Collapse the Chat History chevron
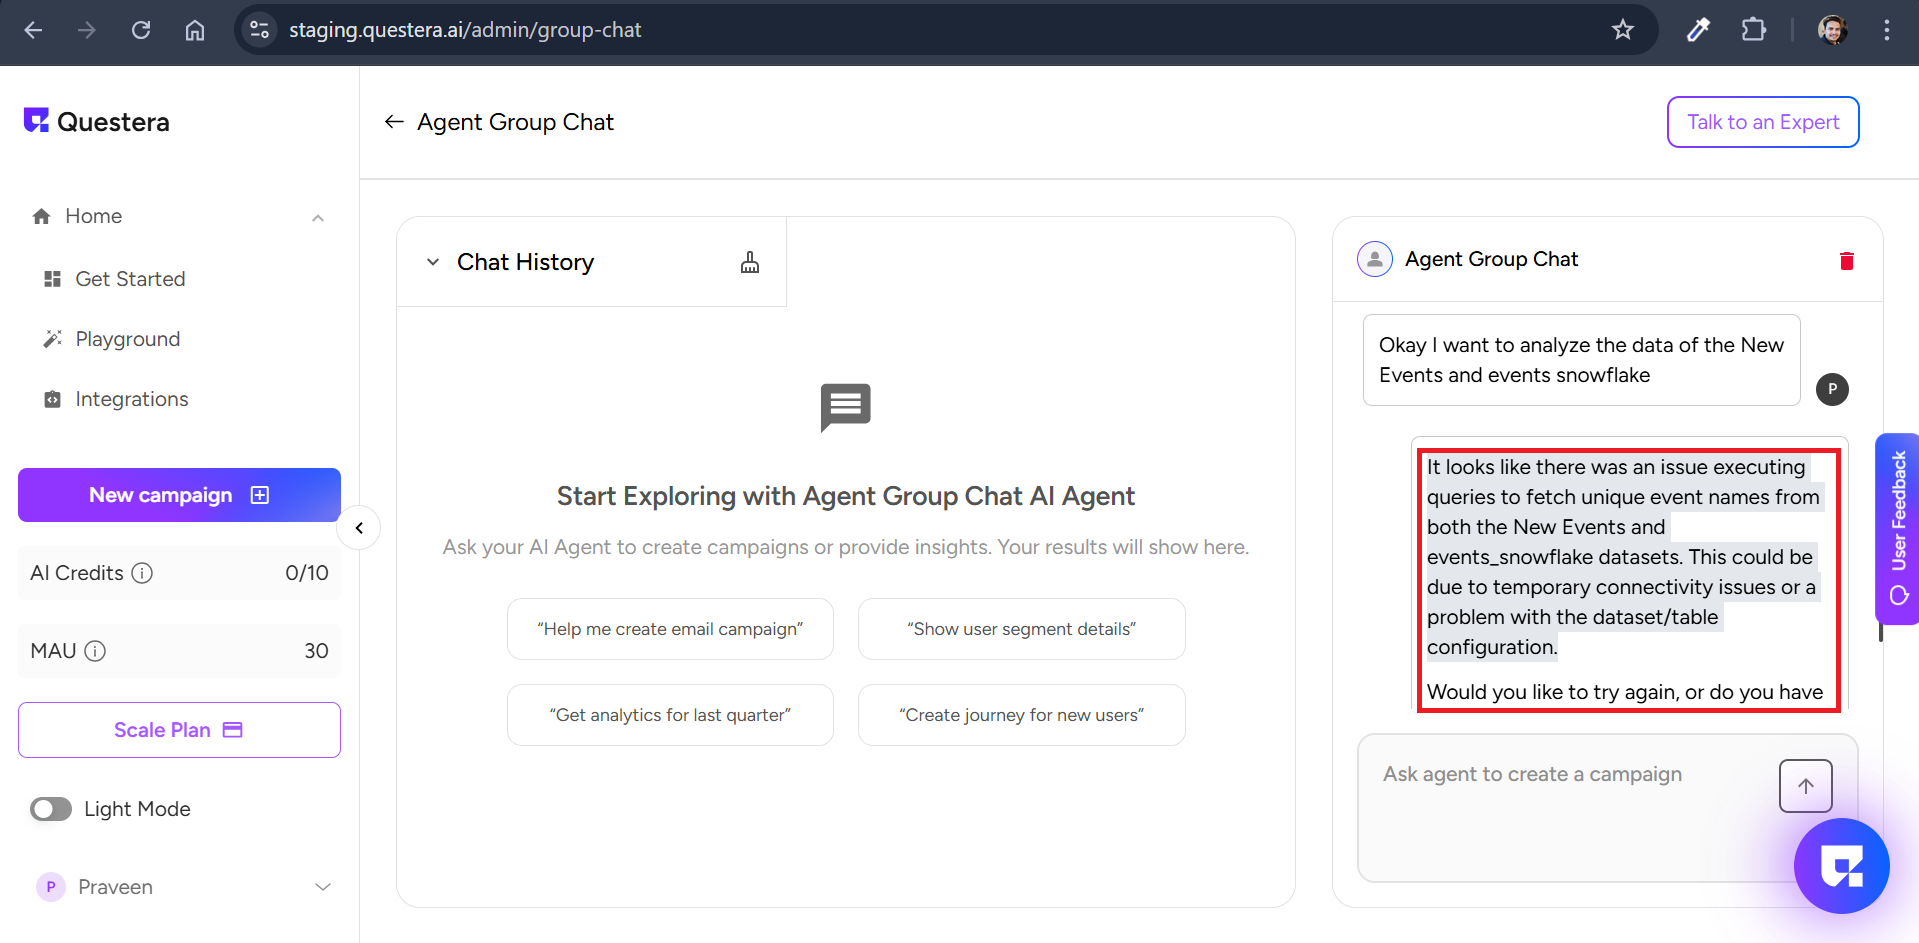The height and width of the screenshot is (943, 1919). (433, 262)
